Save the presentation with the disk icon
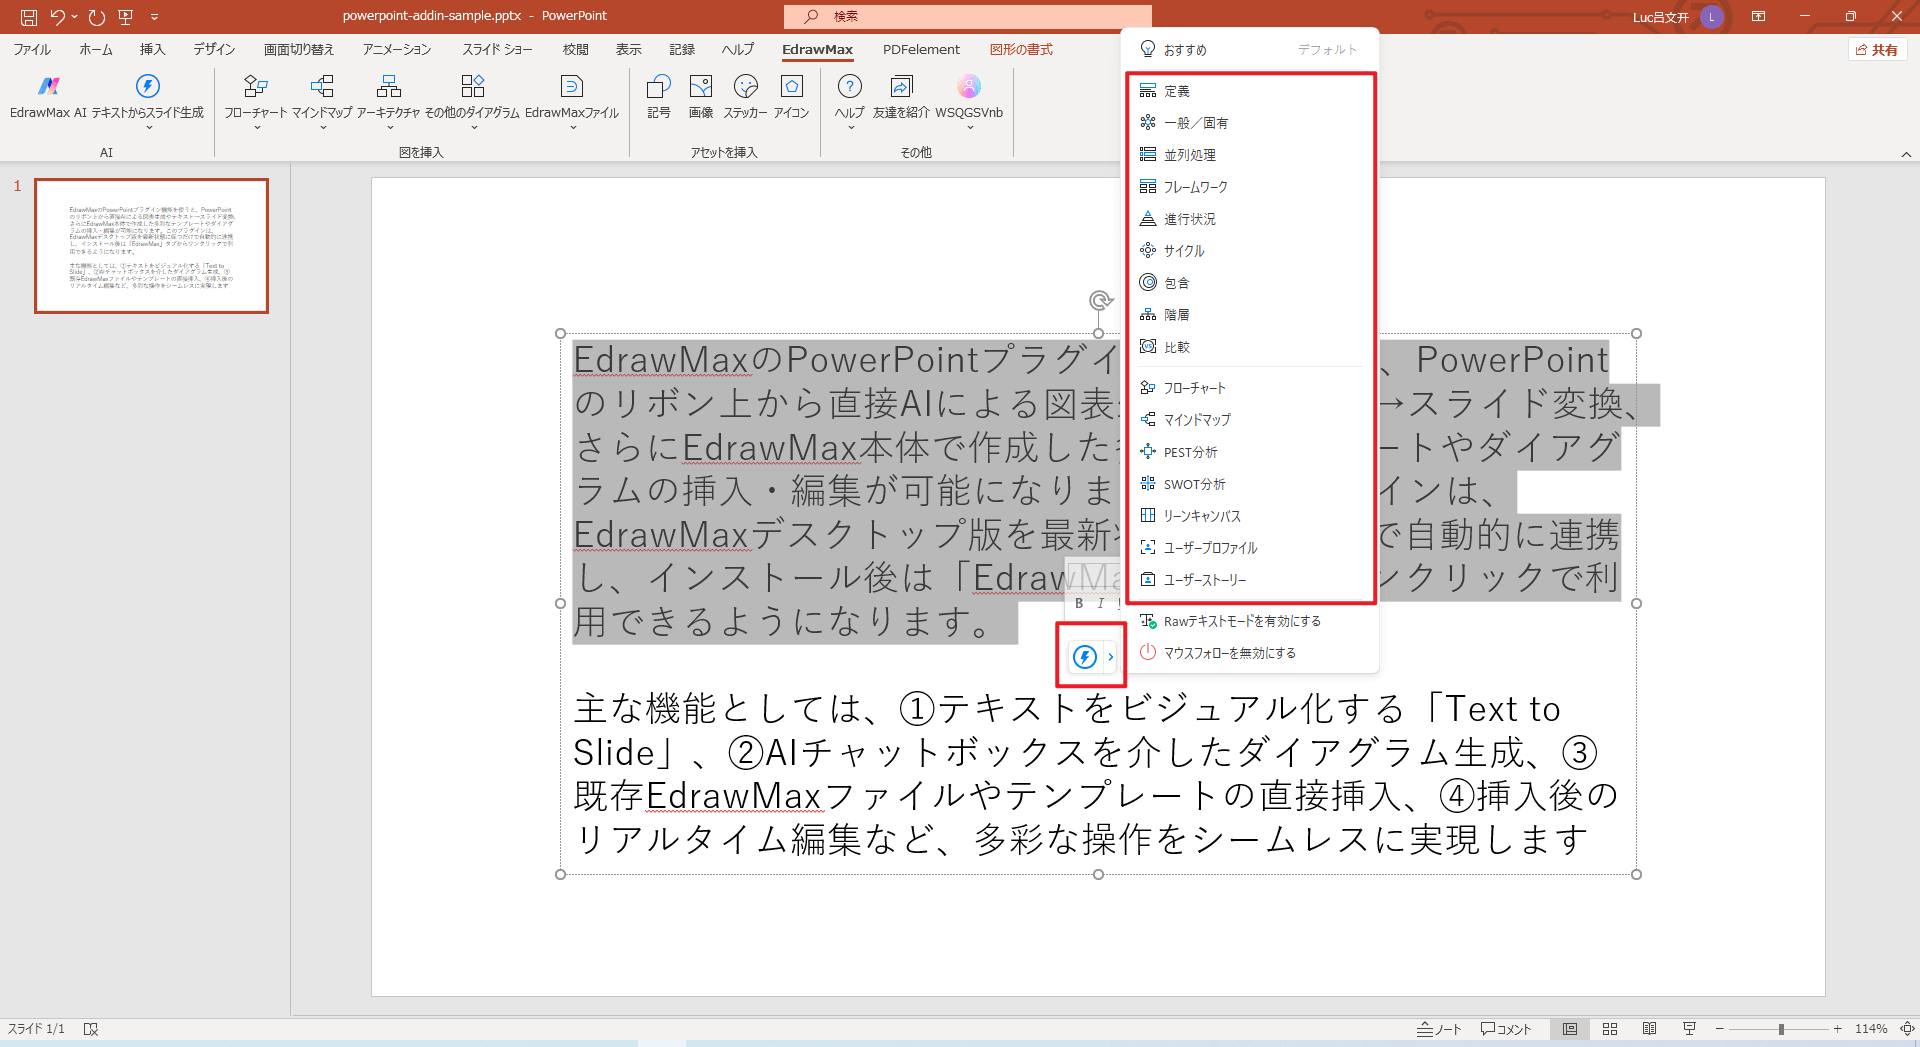 coord(28,17)
